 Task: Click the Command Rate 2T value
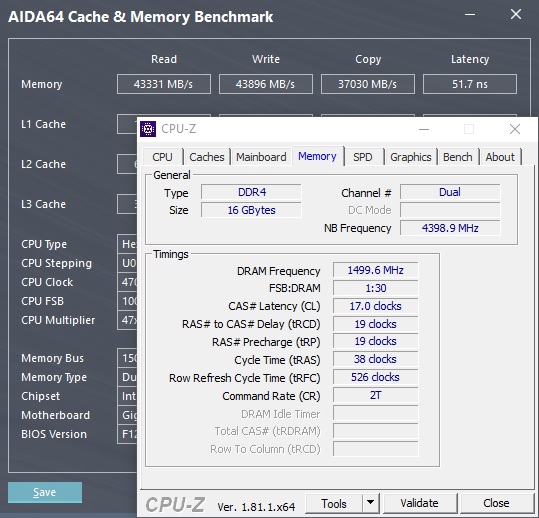click(x=375, y=395)
